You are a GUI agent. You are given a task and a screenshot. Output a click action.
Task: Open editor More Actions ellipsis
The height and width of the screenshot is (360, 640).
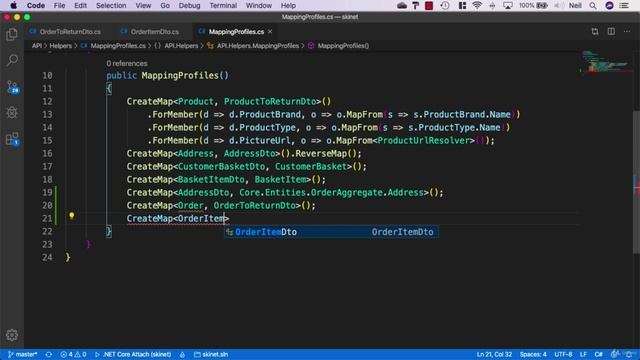pyautogui.click(x=627, y=31)
